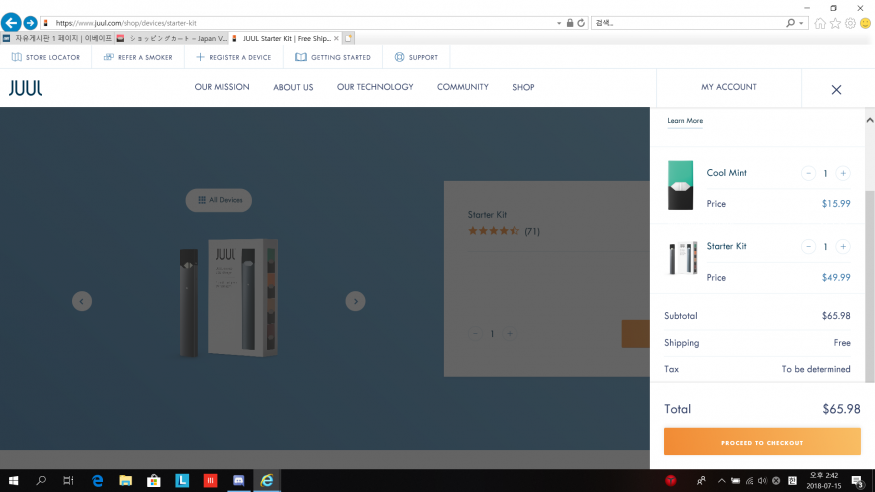
Task: Follow the Learn More link
Action: (x=685, y=121)
